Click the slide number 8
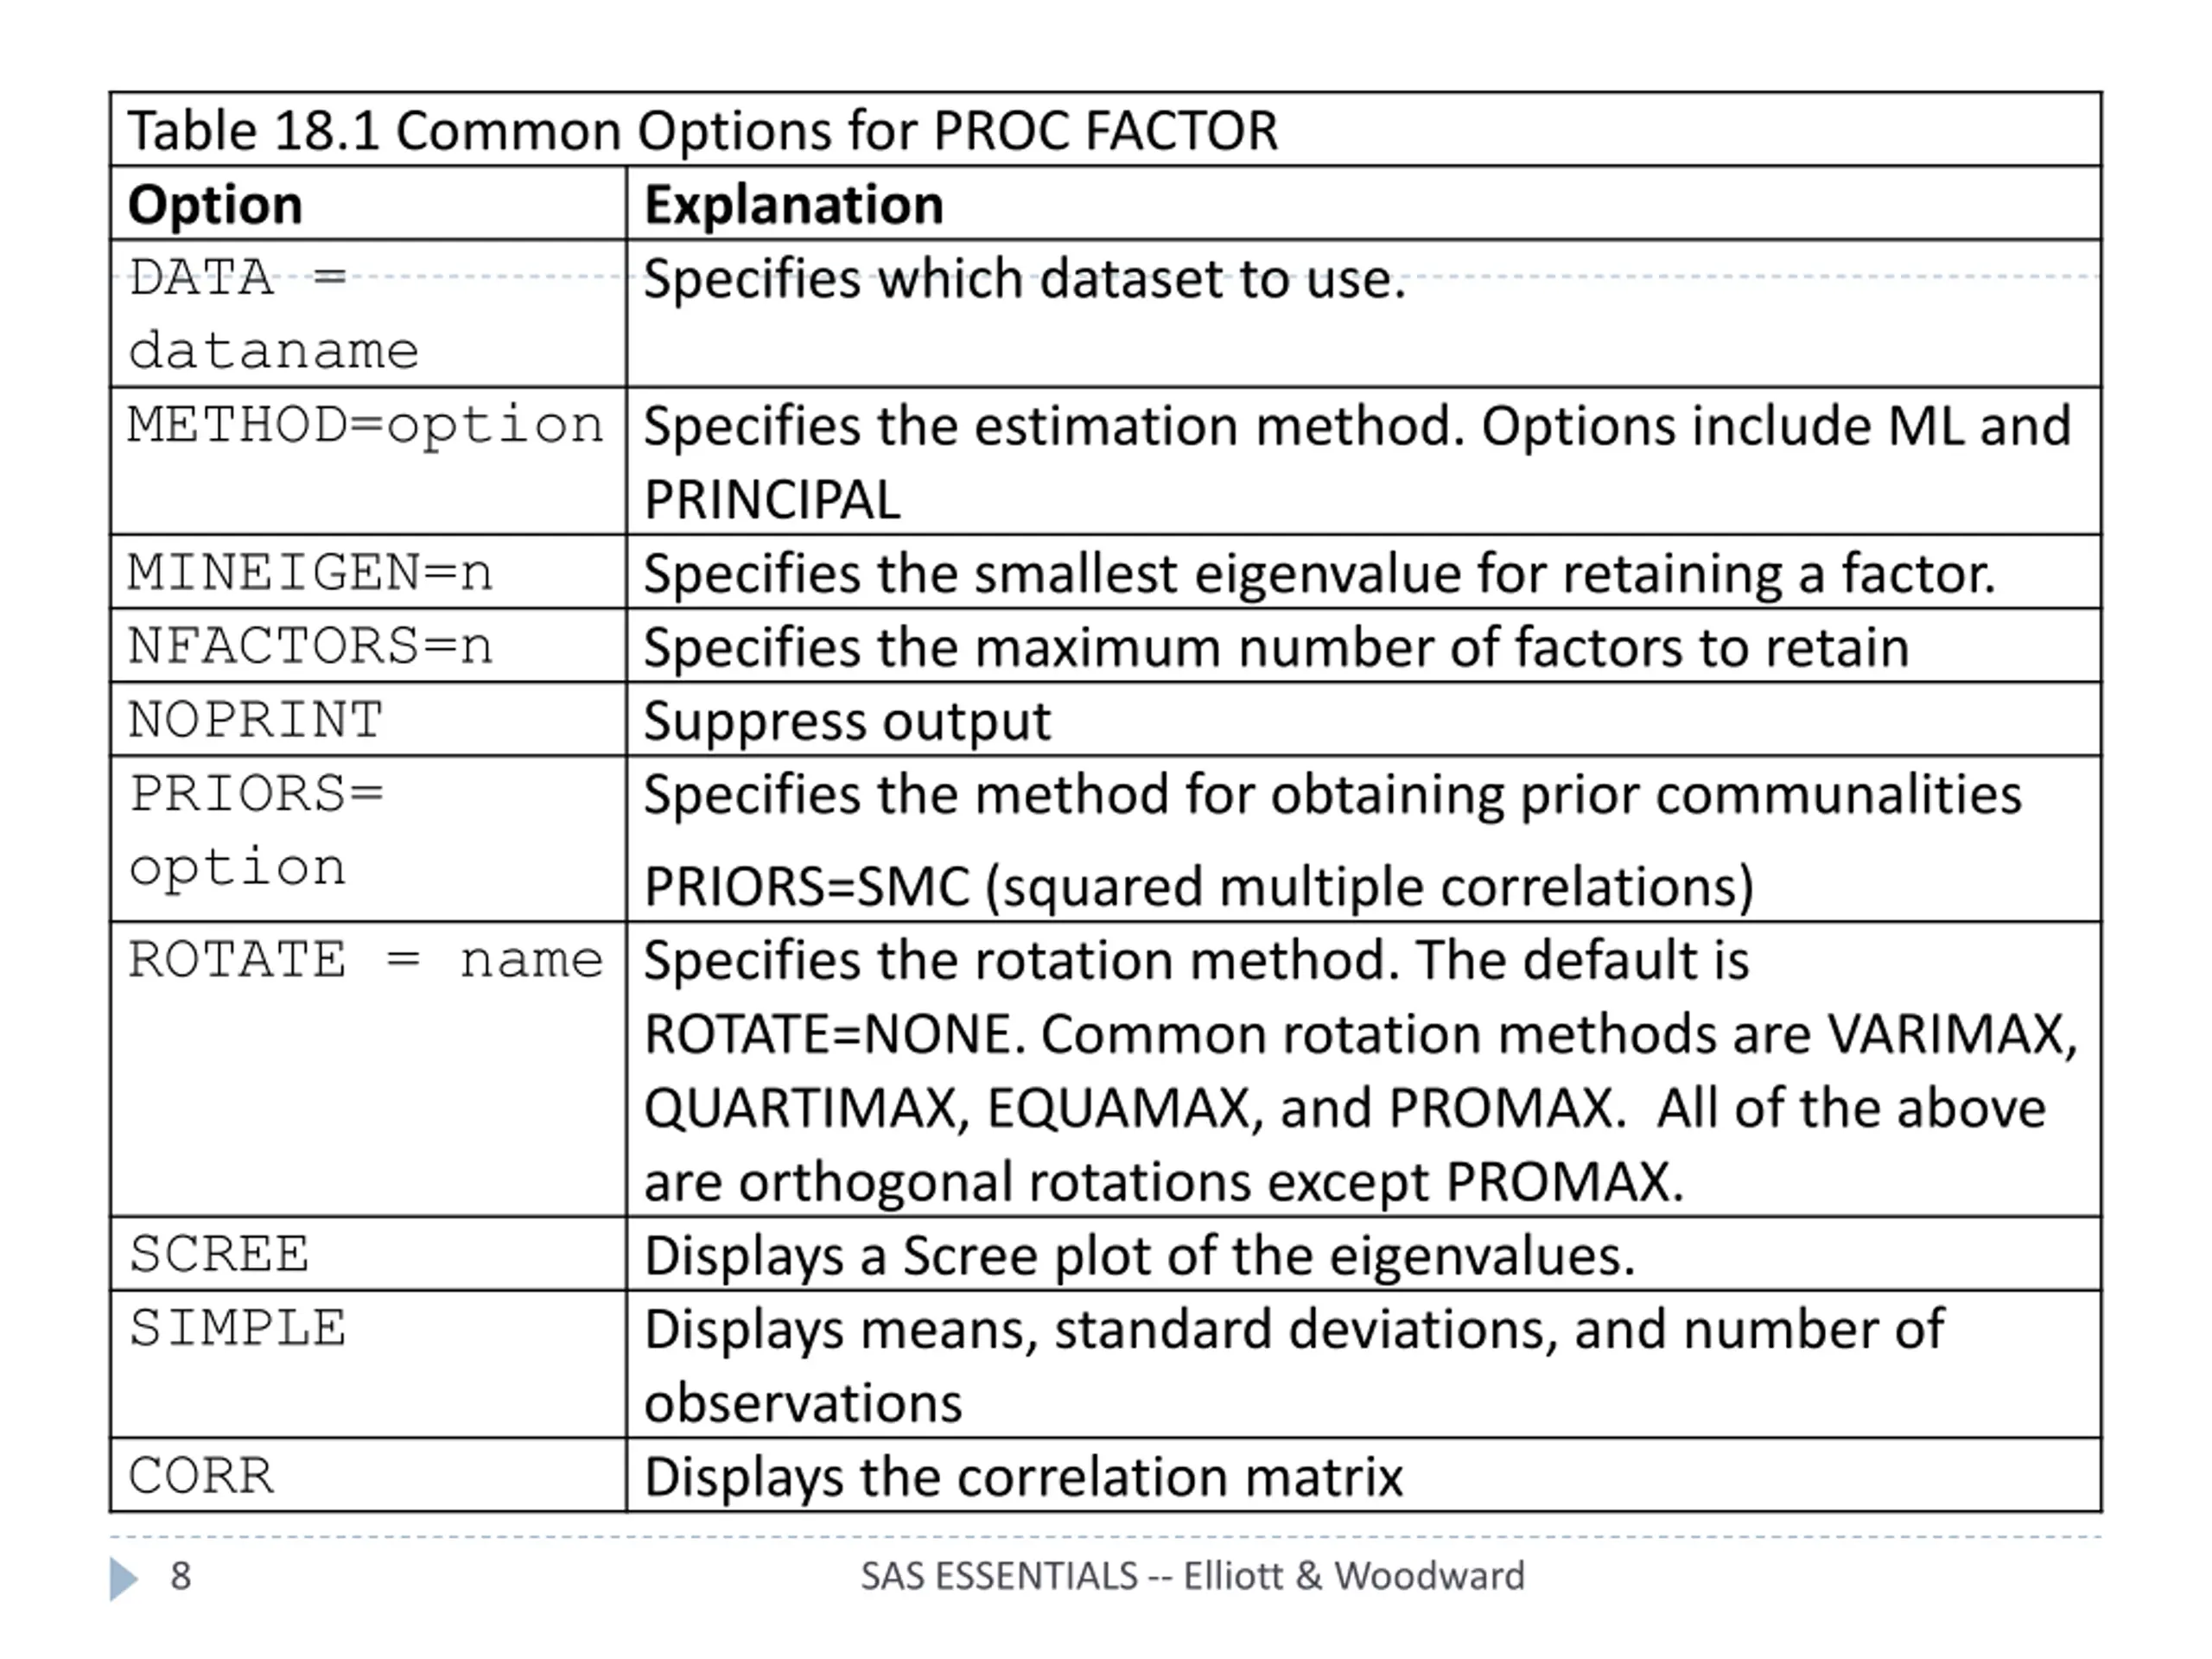Screen dimensions: 2212x1659 pos(180,1576)
